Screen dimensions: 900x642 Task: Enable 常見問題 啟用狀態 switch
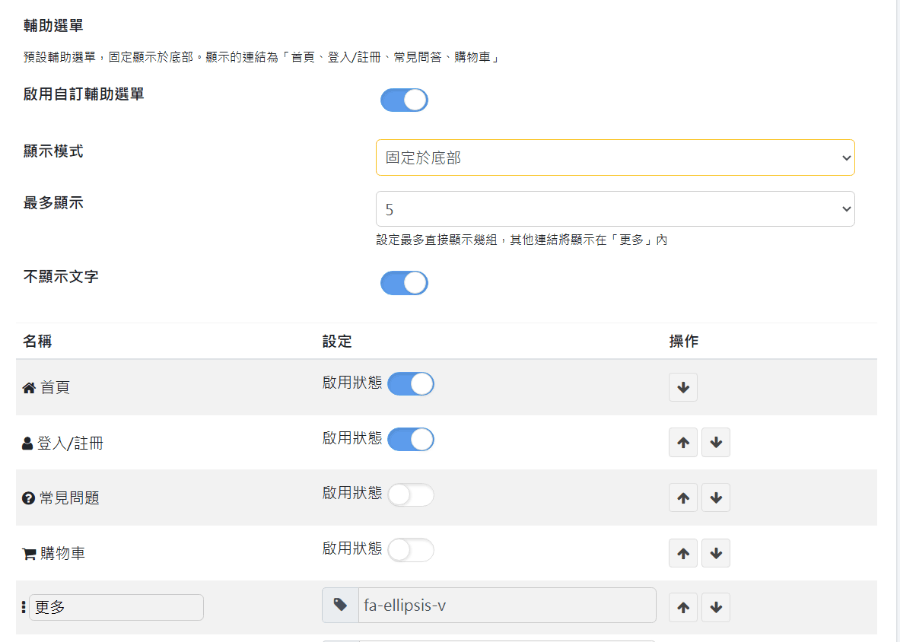click(x=410, y=495)
